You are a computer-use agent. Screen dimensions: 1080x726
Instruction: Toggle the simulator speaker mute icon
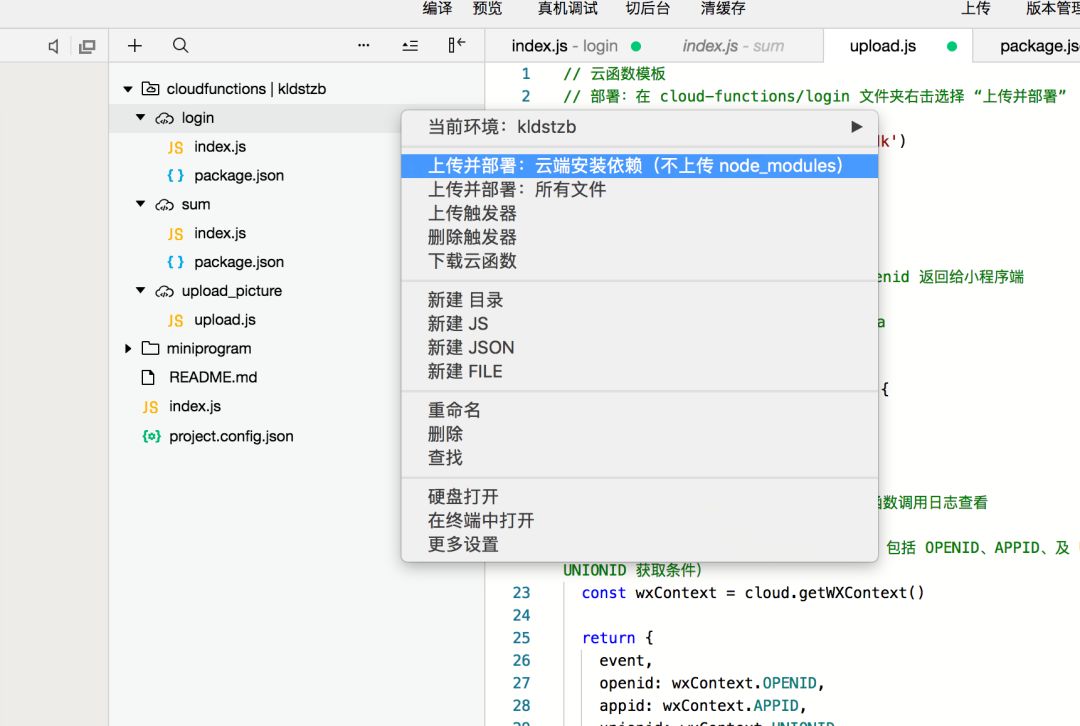point(53,45)
